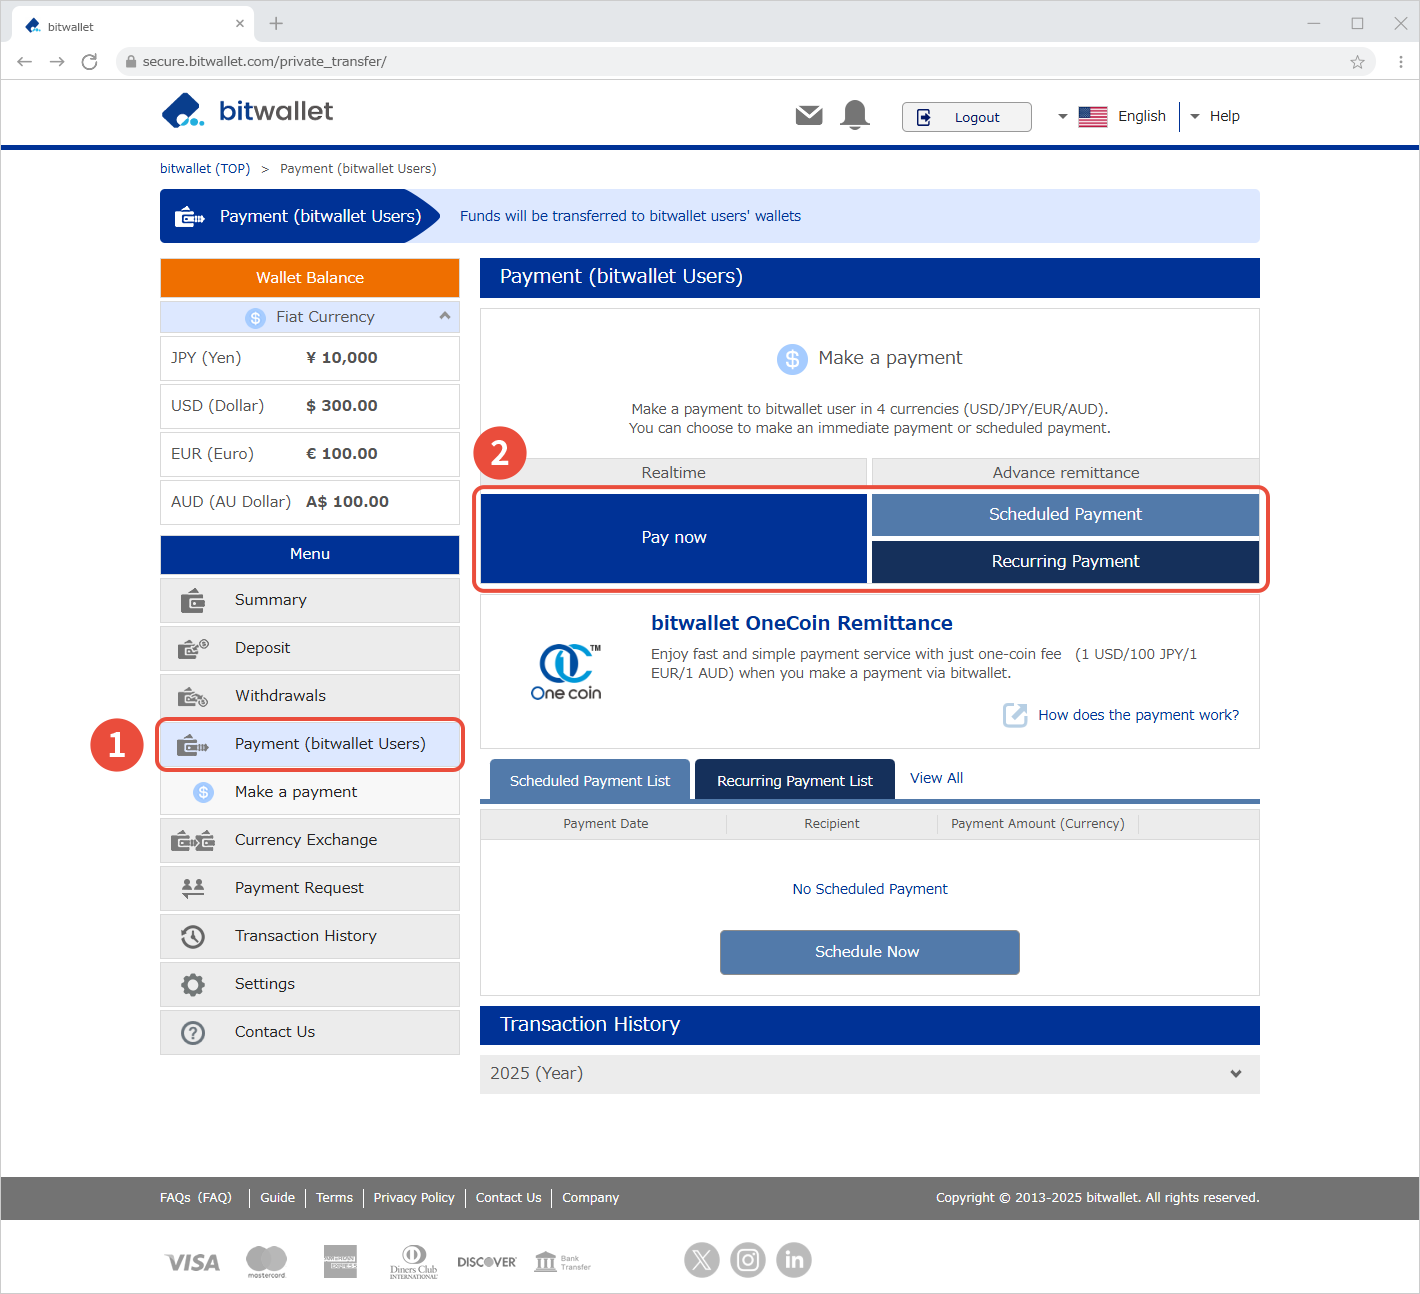Collapse the Fiat Currency section

[x=445, y=316]
